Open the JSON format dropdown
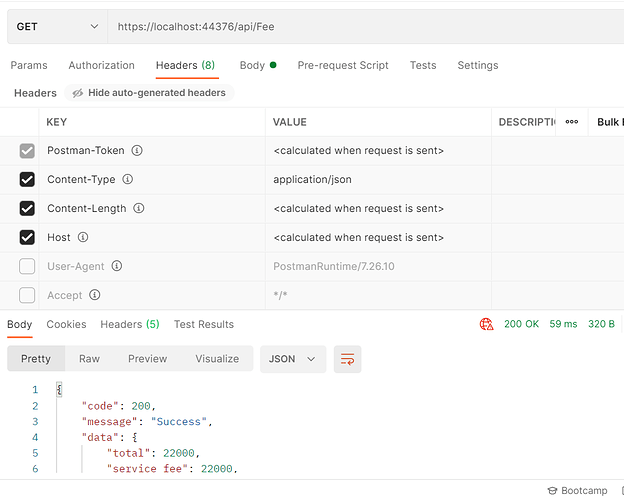The image size is (624, 500). 293,359
